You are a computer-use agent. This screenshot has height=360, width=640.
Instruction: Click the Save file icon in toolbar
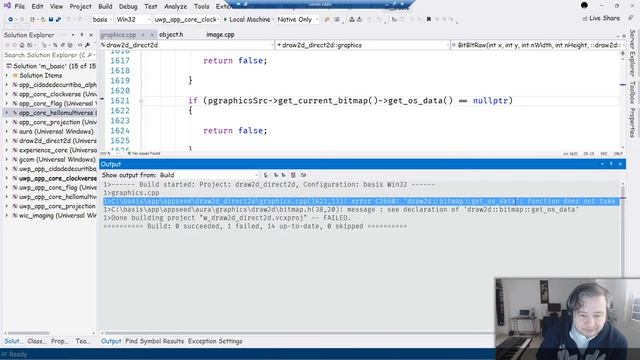pos(51,19)
